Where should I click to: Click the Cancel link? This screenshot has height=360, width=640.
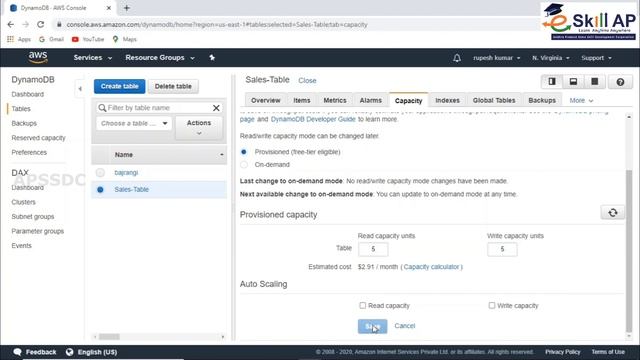tap(405, 326)
